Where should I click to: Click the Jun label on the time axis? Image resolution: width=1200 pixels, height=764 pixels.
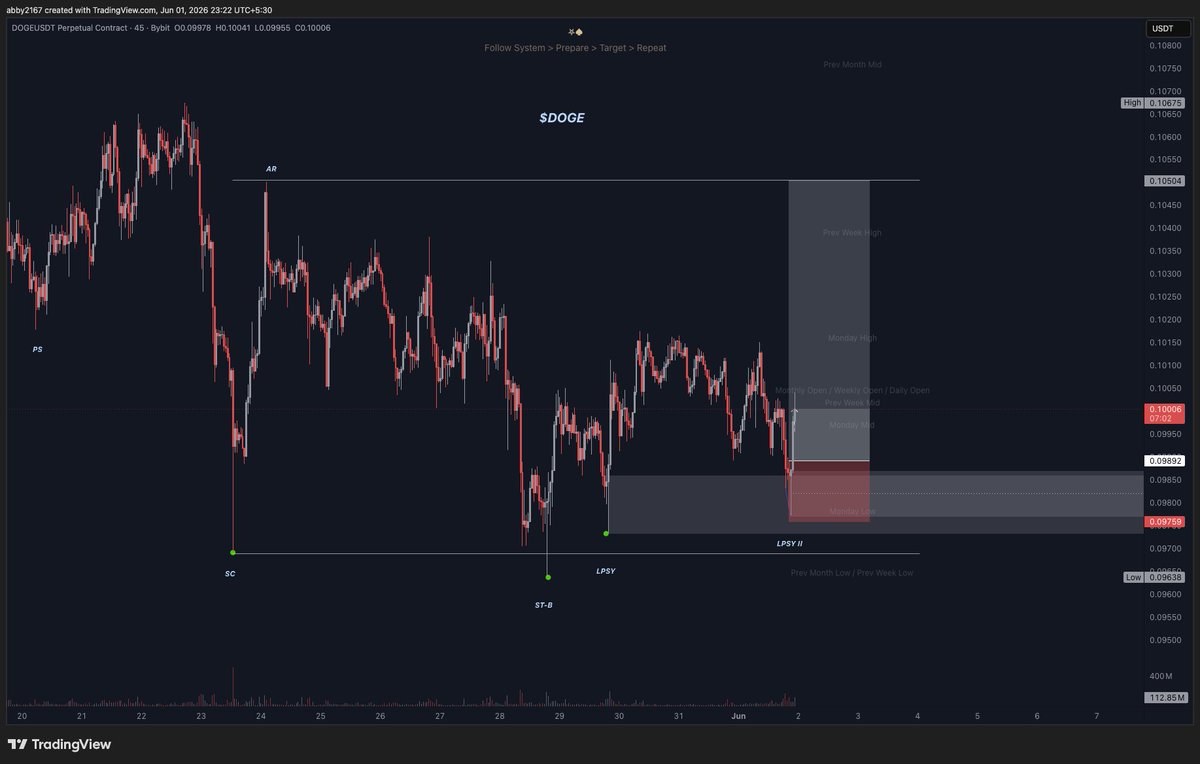(738, 716)
